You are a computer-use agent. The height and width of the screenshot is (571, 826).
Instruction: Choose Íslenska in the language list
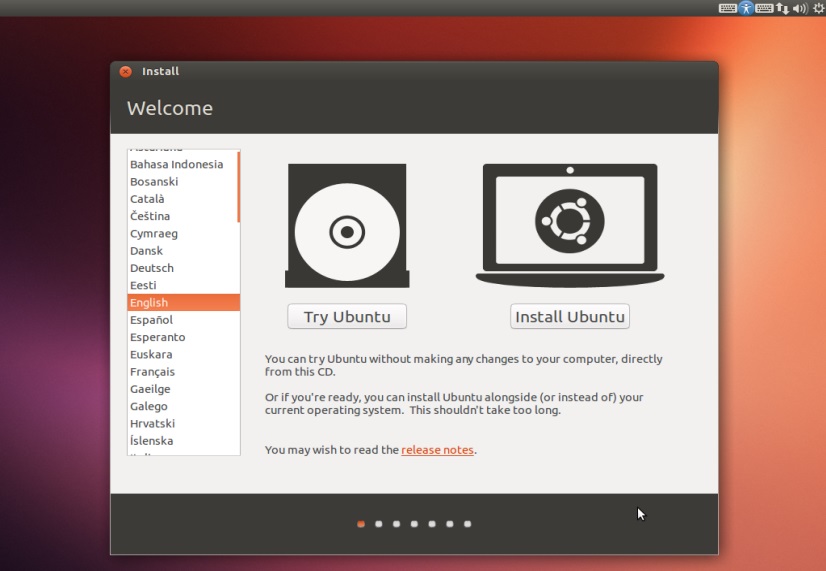click(x=151, y=441)
